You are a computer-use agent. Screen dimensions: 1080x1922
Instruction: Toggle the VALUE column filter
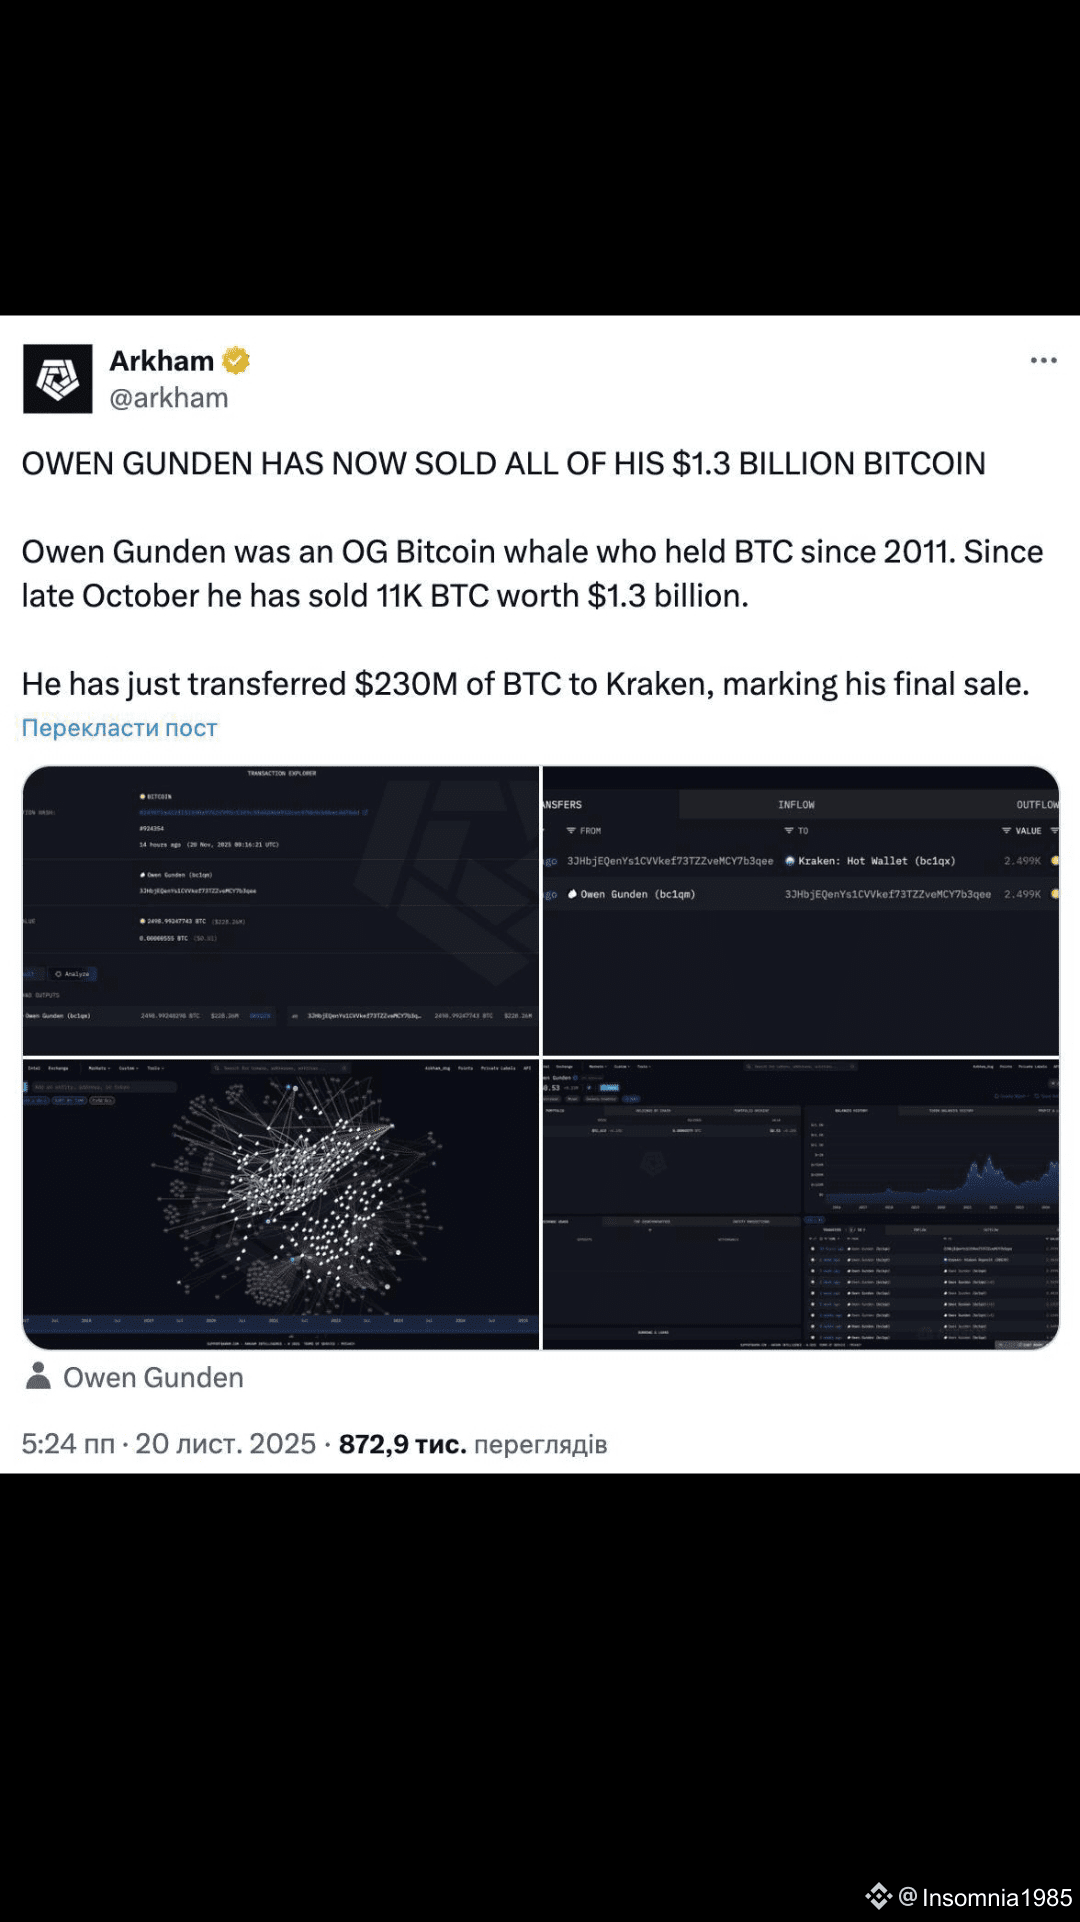point(1006,830)
